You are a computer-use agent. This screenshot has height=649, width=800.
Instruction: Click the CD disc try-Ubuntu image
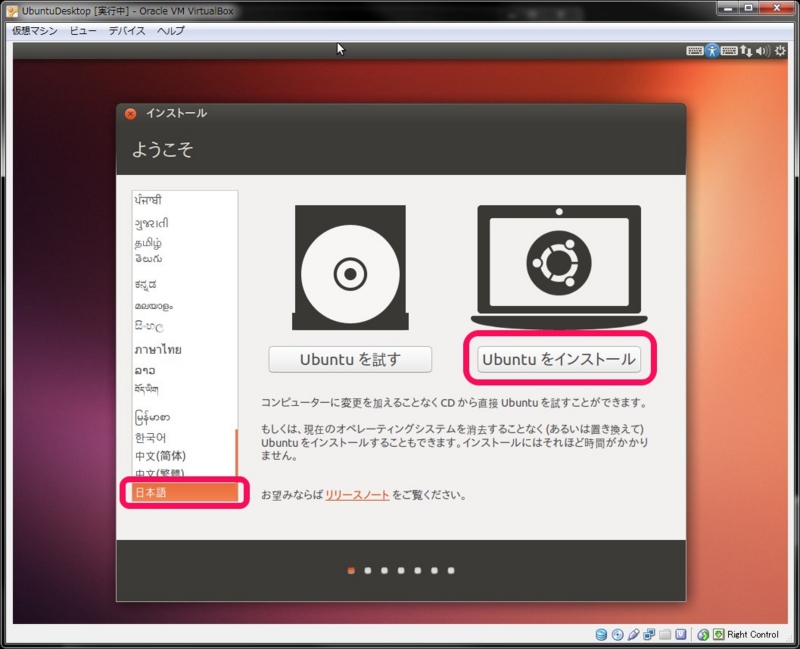(x=350, y=267)
